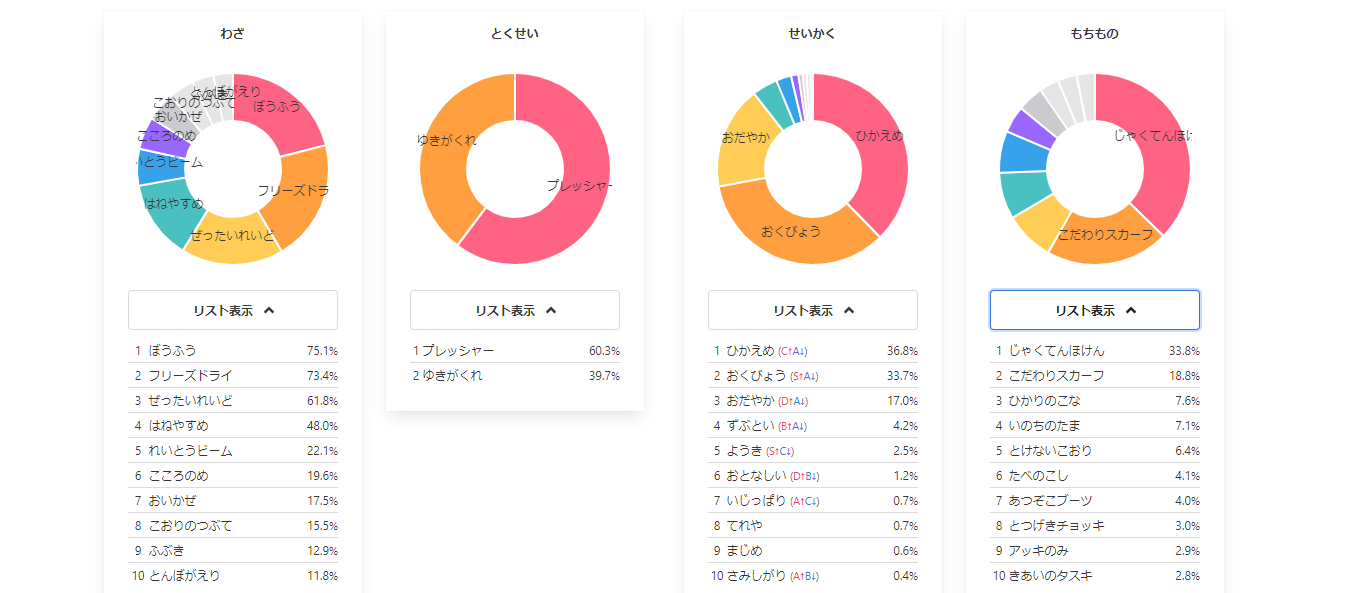Click the ずぶとい row in せいかく list
The width and height of the screenshot is (1349, 593).
click(812, 426)
